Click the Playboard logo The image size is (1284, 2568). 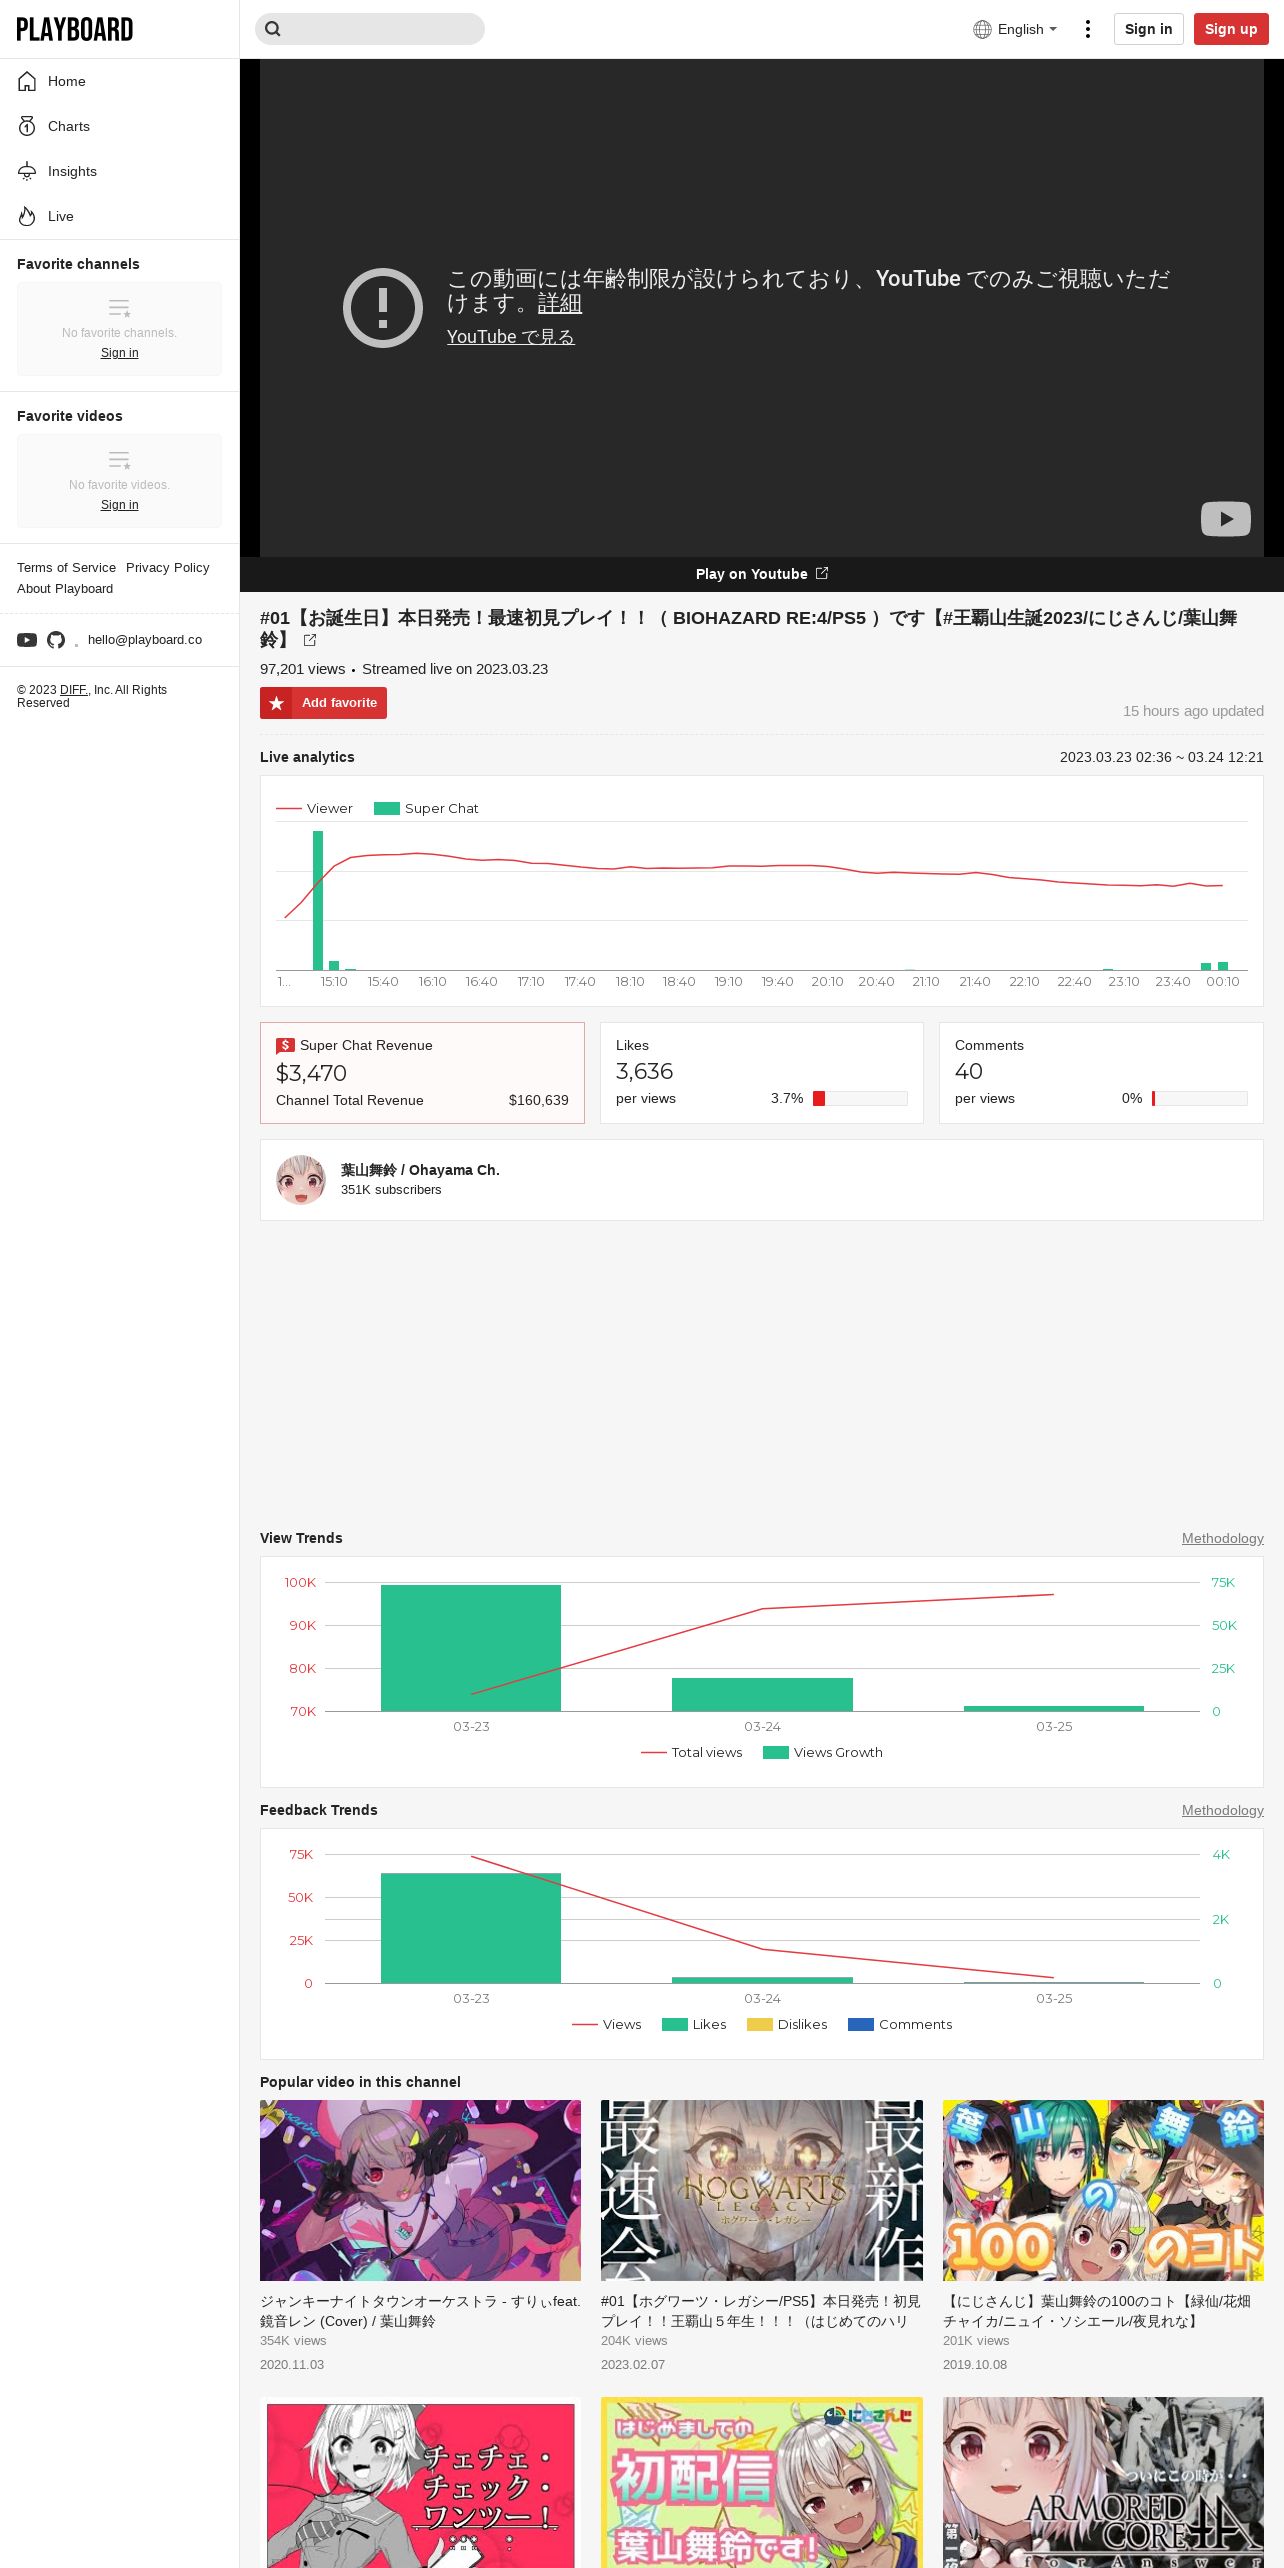[75, 29]
